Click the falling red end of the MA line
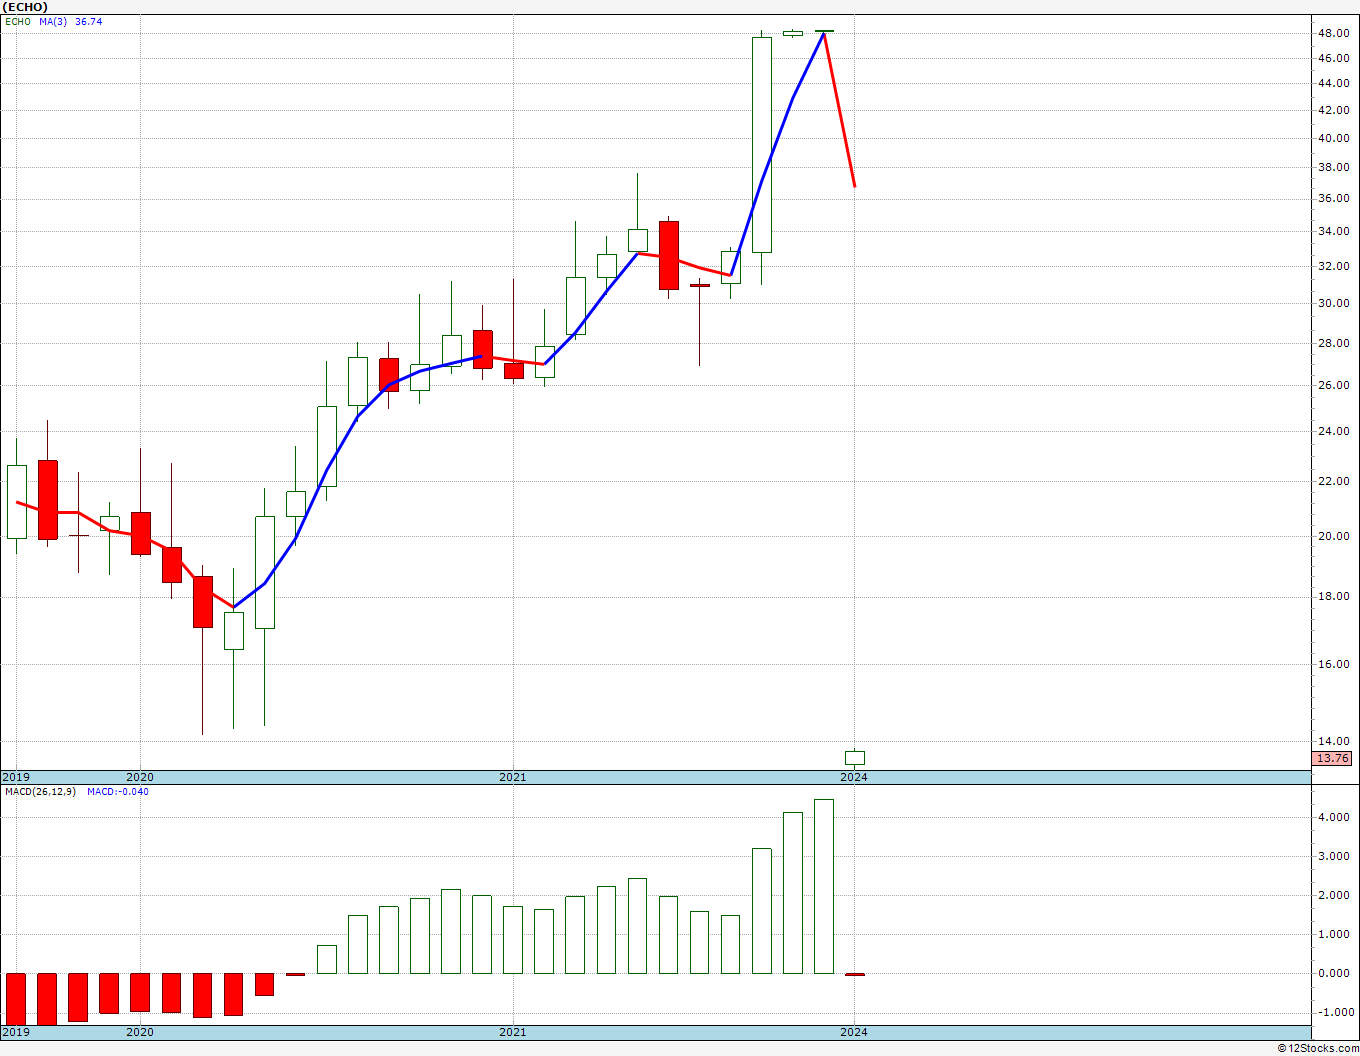This screenshot has width=1360, height=1056. (839, 110)
